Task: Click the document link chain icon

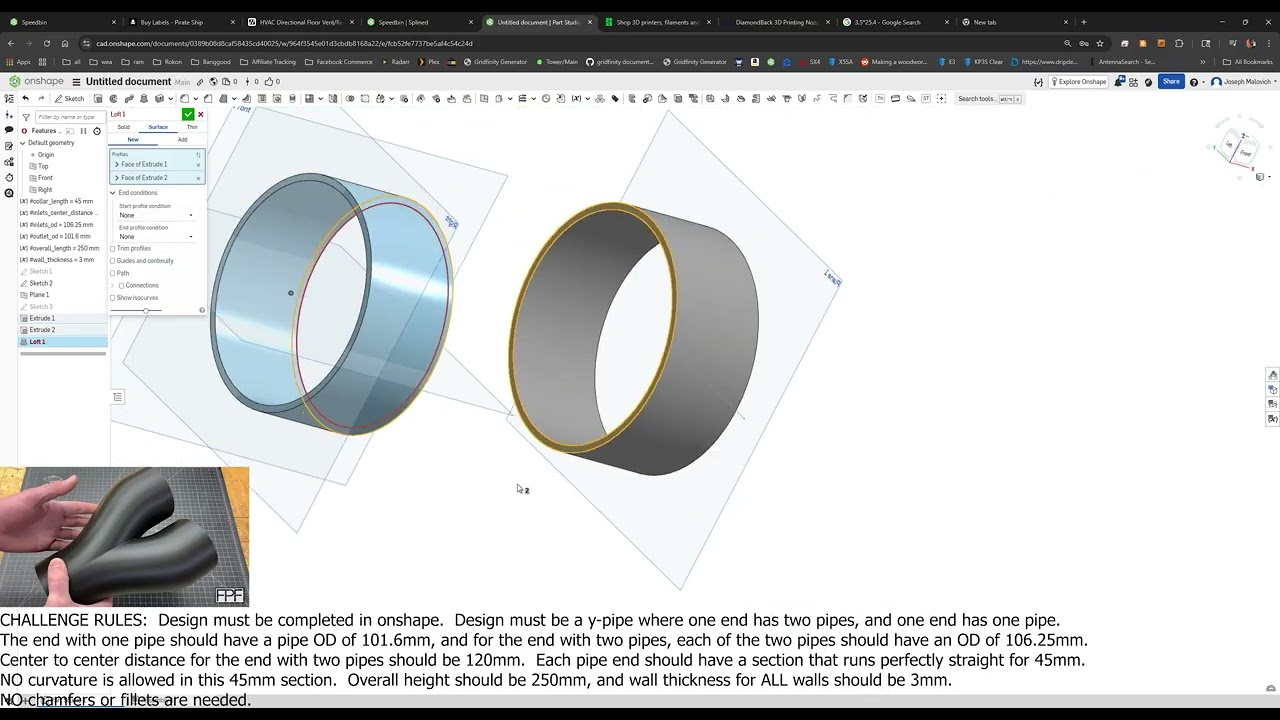Action: tap(200, 82)
